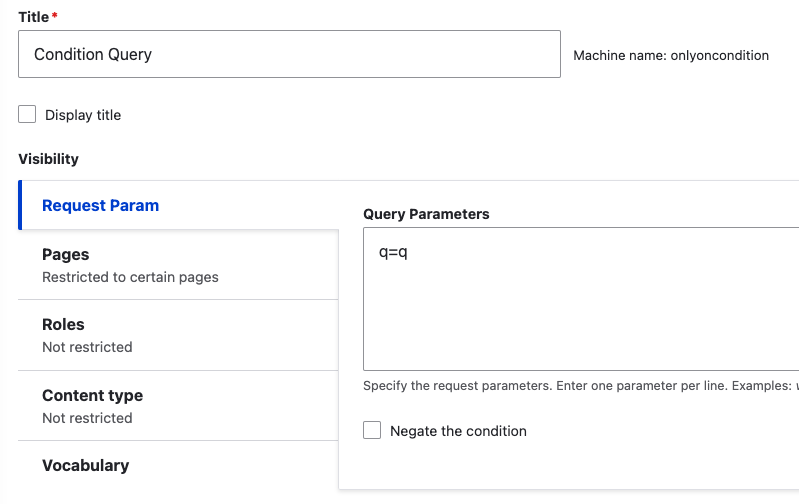The image size is (799, 504).
Task: Click the Query Parameters field label
Action: click(426, 214)
